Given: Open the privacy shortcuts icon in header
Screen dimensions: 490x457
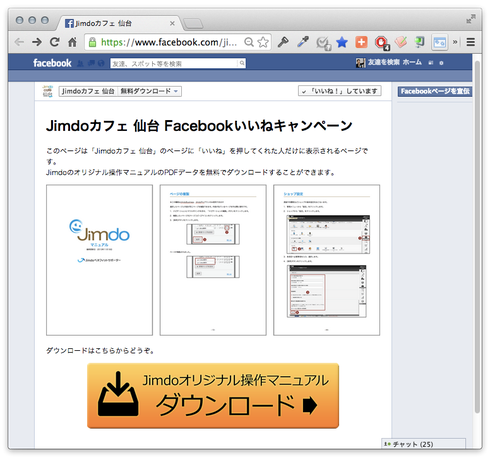Looking at the screenshot, I should [x=431, y=63].
